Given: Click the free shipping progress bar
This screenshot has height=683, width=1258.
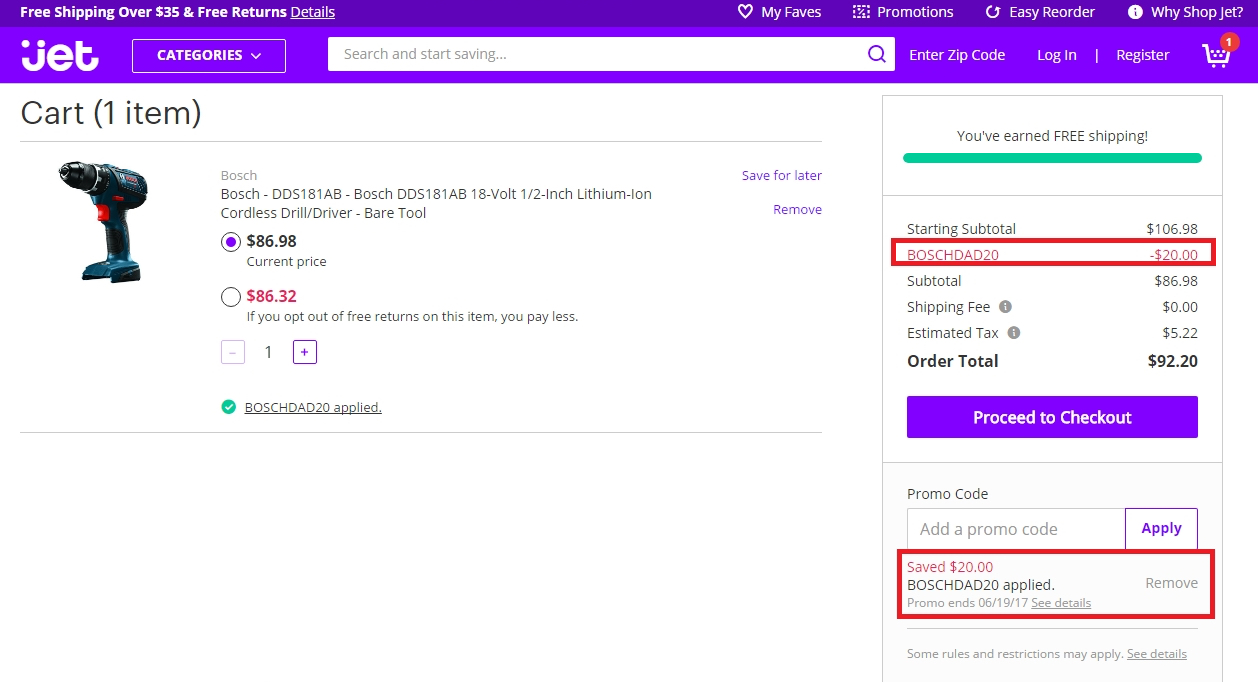Looking at the screenshot, I should (x=1052, y=158).
